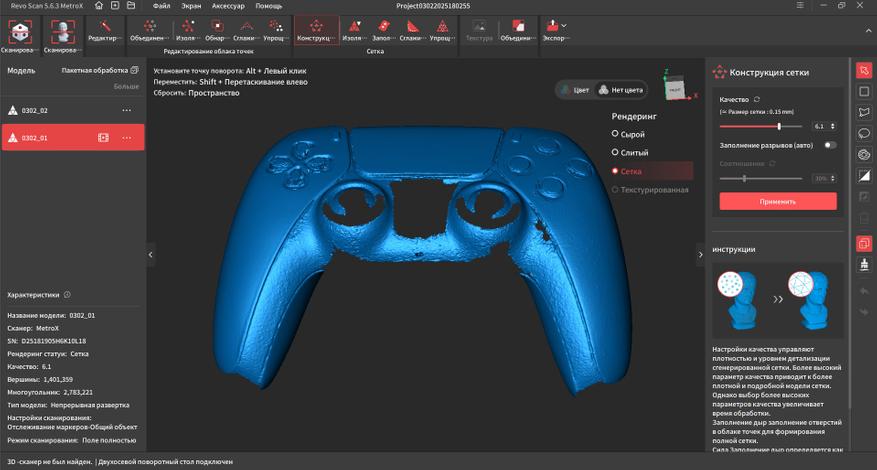The height and width of the screenshot is (470, 877).
Task: Open the Аксессуар menu
Action: pyautogui.click(x=228, y=6)
